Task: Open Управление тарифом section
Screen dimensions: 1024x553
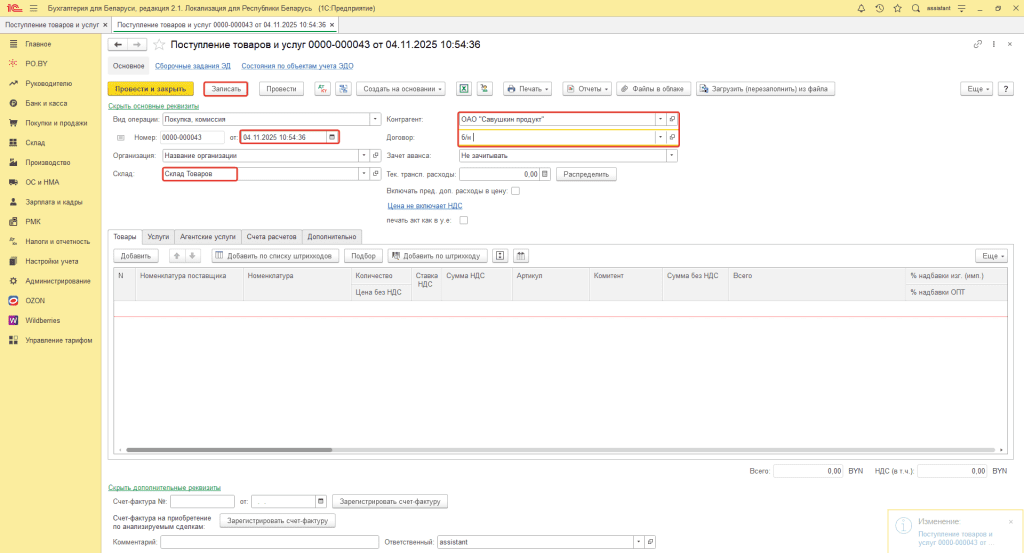Action: pyautogui.click(x=59, y=340)
